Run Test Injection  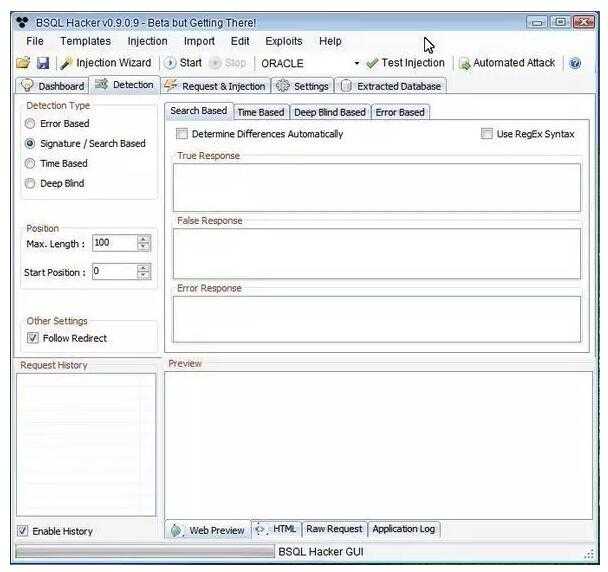tap(406, 63)
